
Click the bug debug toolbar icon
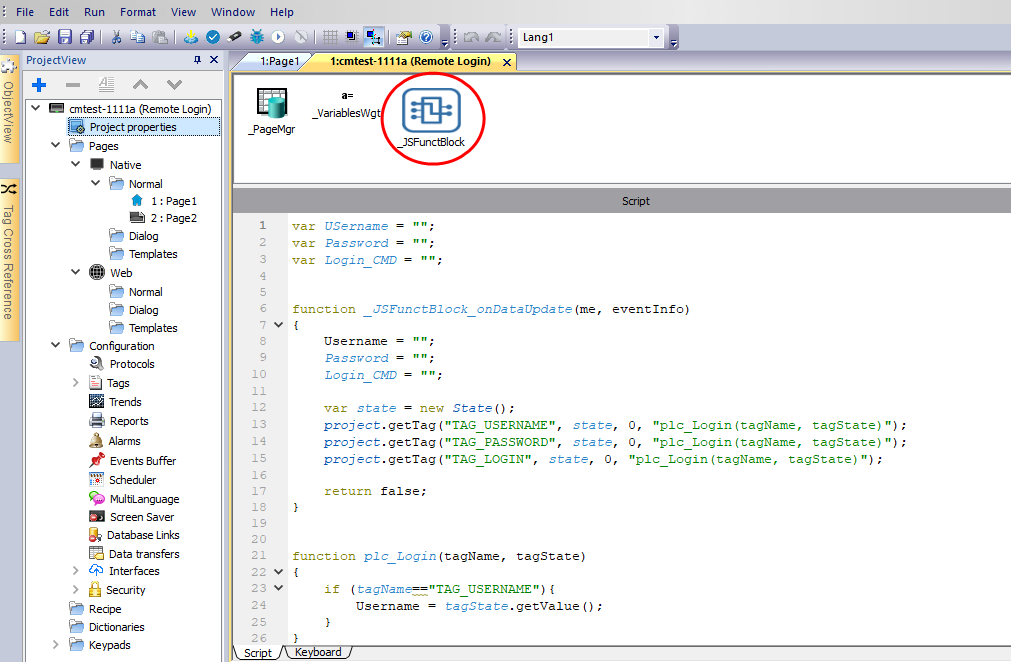click(x=257, y=37)
